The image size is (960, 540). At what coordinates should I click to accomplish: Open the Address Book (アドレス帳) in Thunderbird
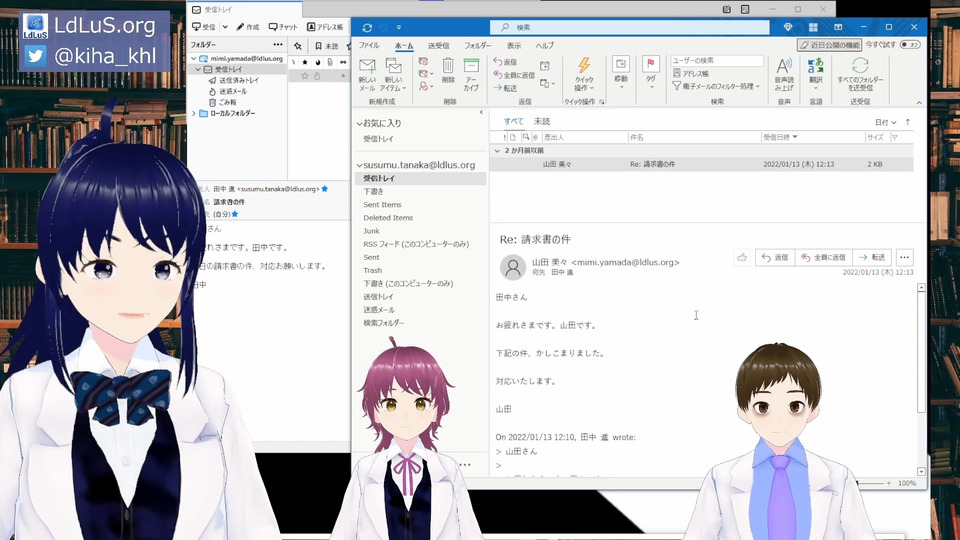point(325,27)
